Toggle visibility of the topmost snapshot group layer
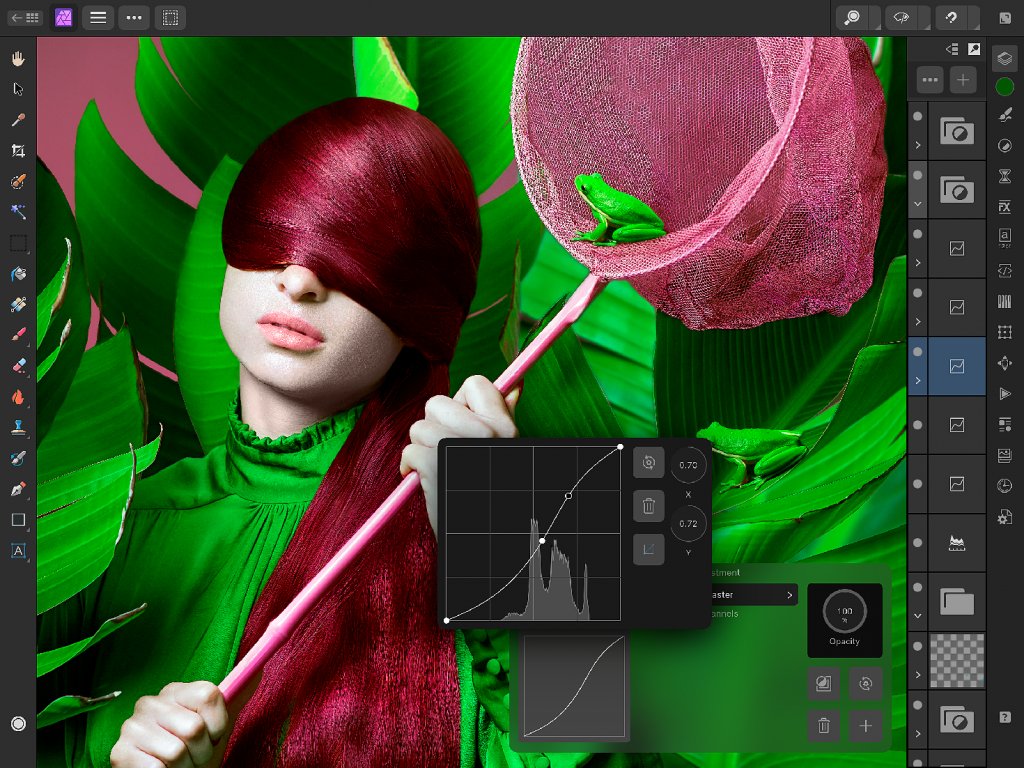The height and width of the screenshot is (768, 1024). click(918, 116)
